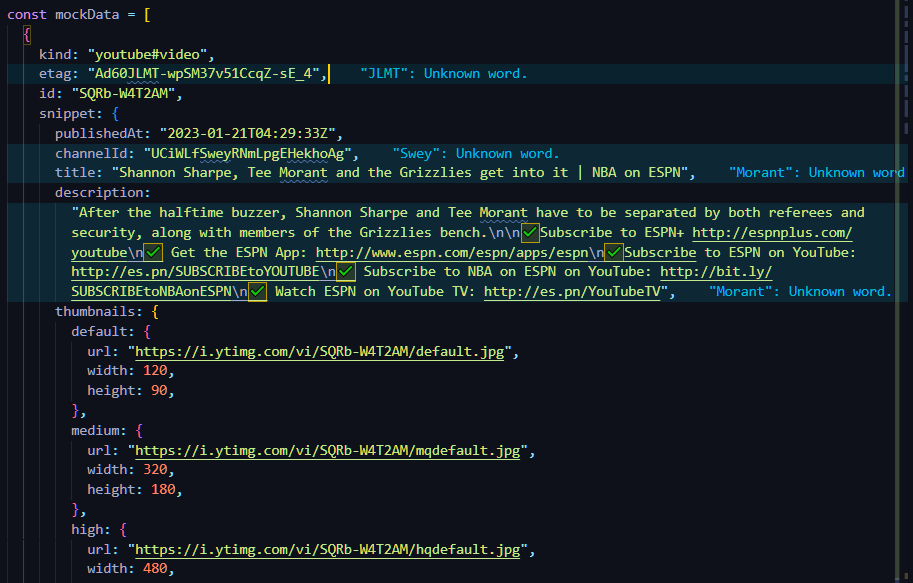
Task: Open the es.pn/YouTubeTV link
Action: coord(572,292)
